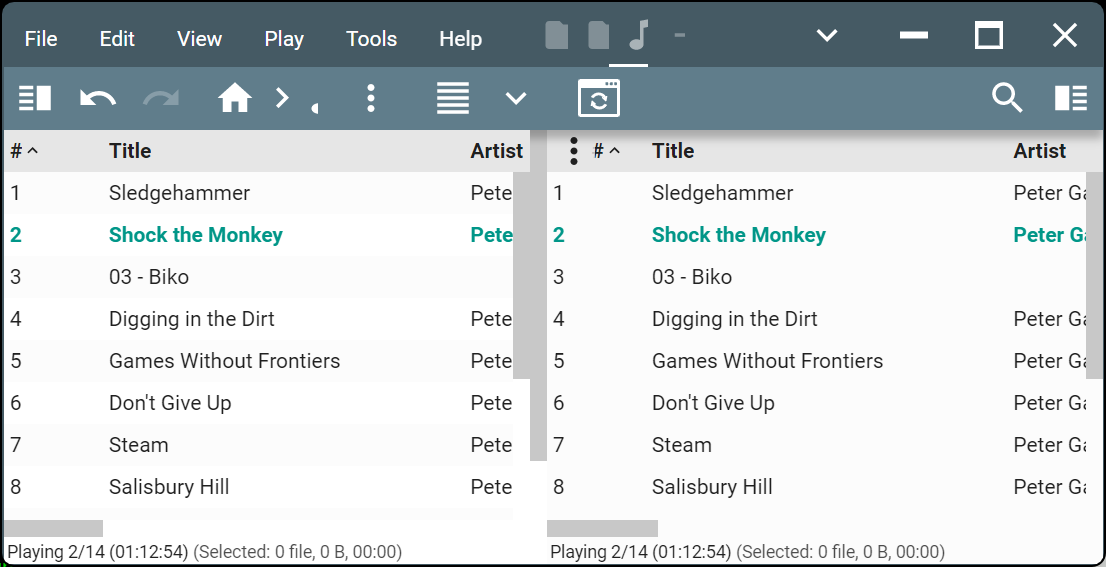The width and height of the screenshot is (1106, 567).
Task: Click left pane horizontal scrollbar thumb
Action: 53,528
